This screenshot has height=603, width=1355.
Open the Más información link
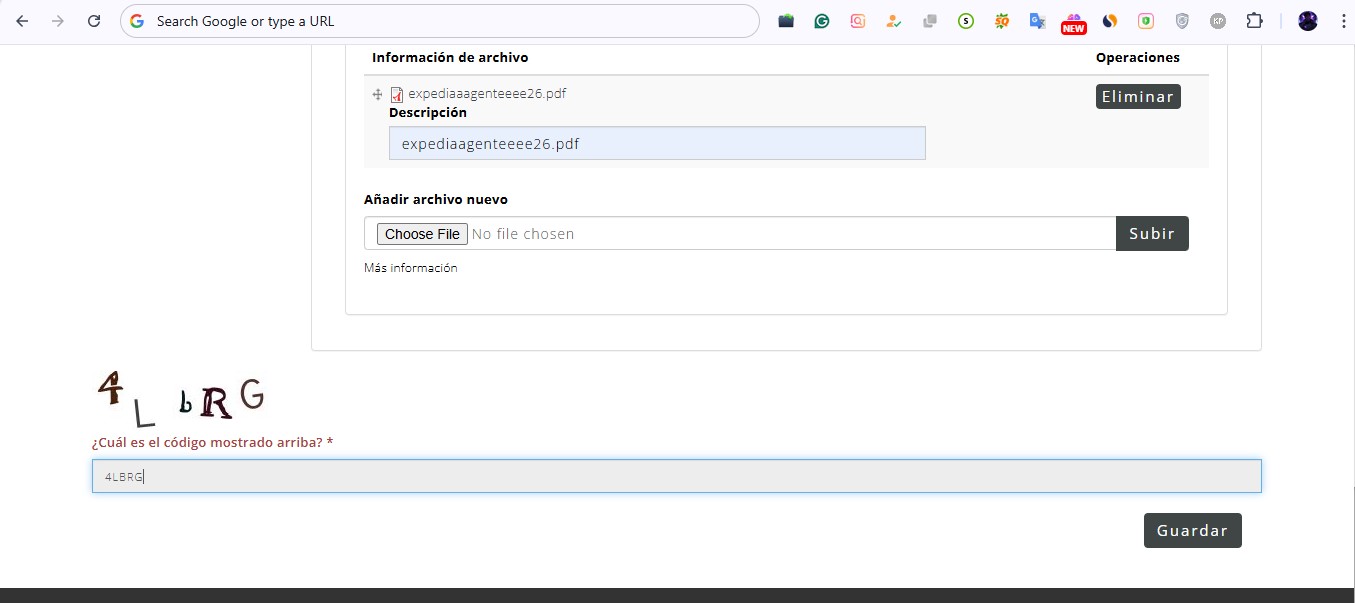pos(411,268)
